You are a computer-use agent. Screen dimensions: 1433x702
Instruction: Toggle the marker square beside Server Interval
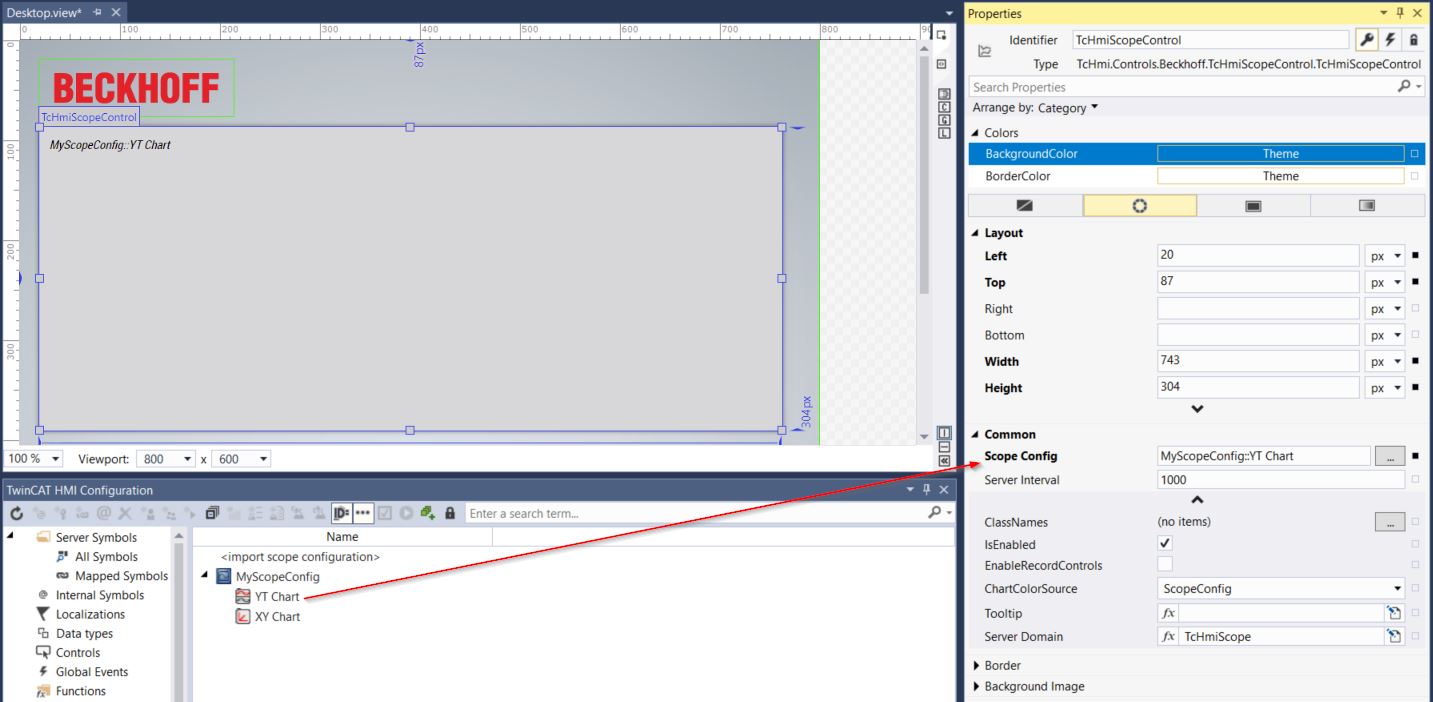pyautogui.click(x=1414, y=480)
